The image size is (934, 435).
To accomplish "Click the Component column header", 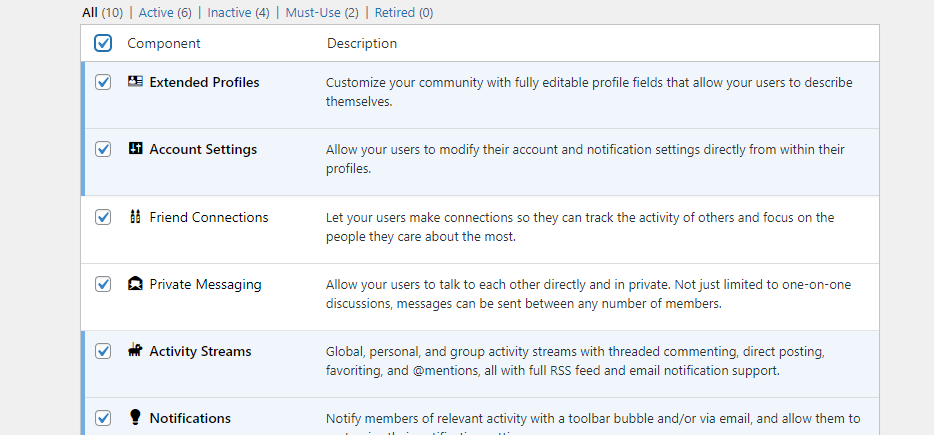I will click(164, 43).
